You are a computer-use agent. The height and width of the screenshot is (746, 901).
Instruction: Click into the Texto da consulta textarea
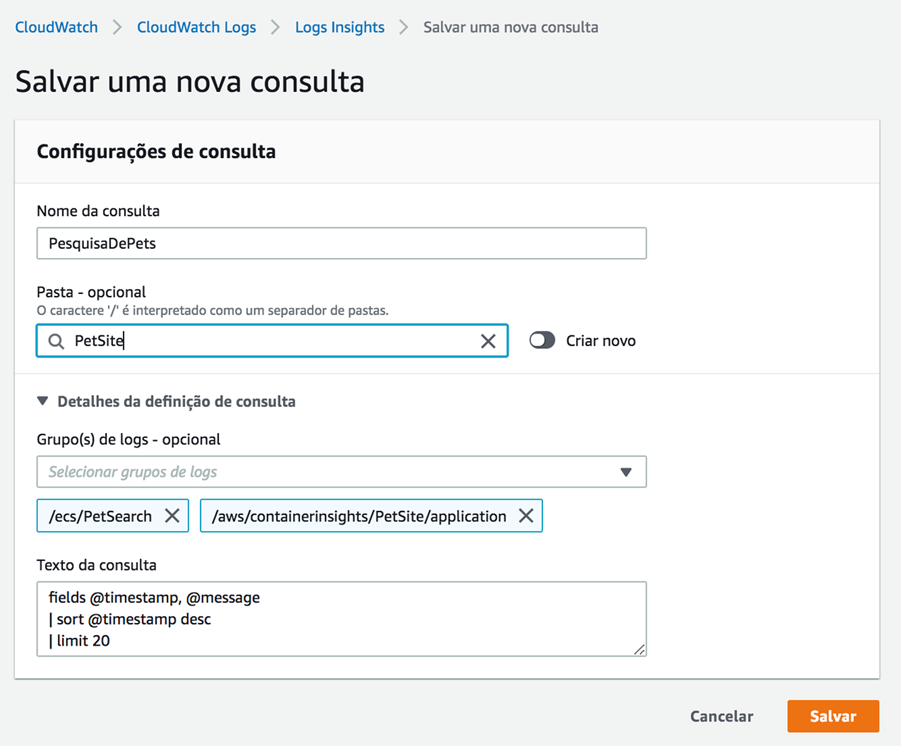[341, 619]
